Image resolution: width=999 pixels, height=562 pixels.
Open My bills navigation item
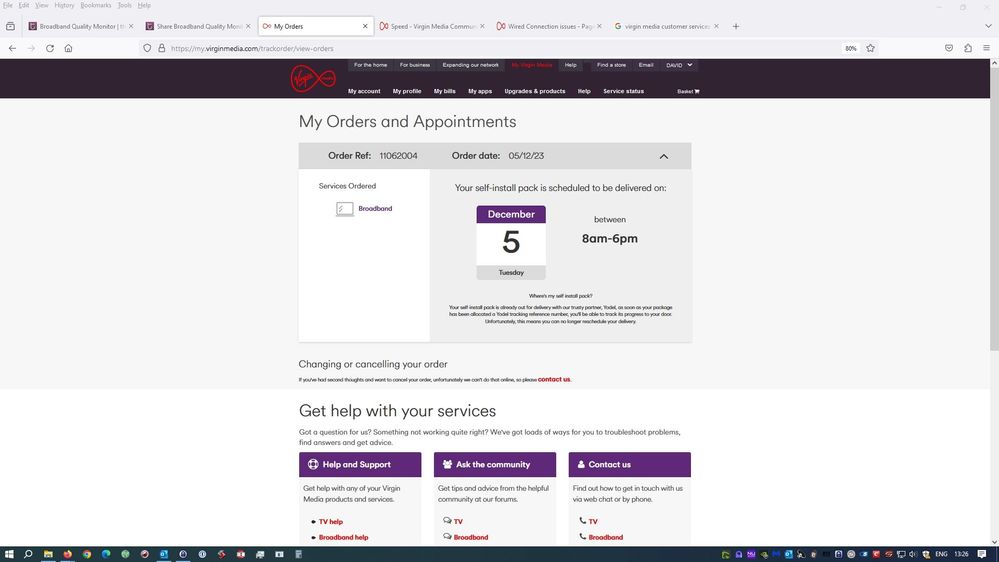pyautogui.click(x=444, y=91)
